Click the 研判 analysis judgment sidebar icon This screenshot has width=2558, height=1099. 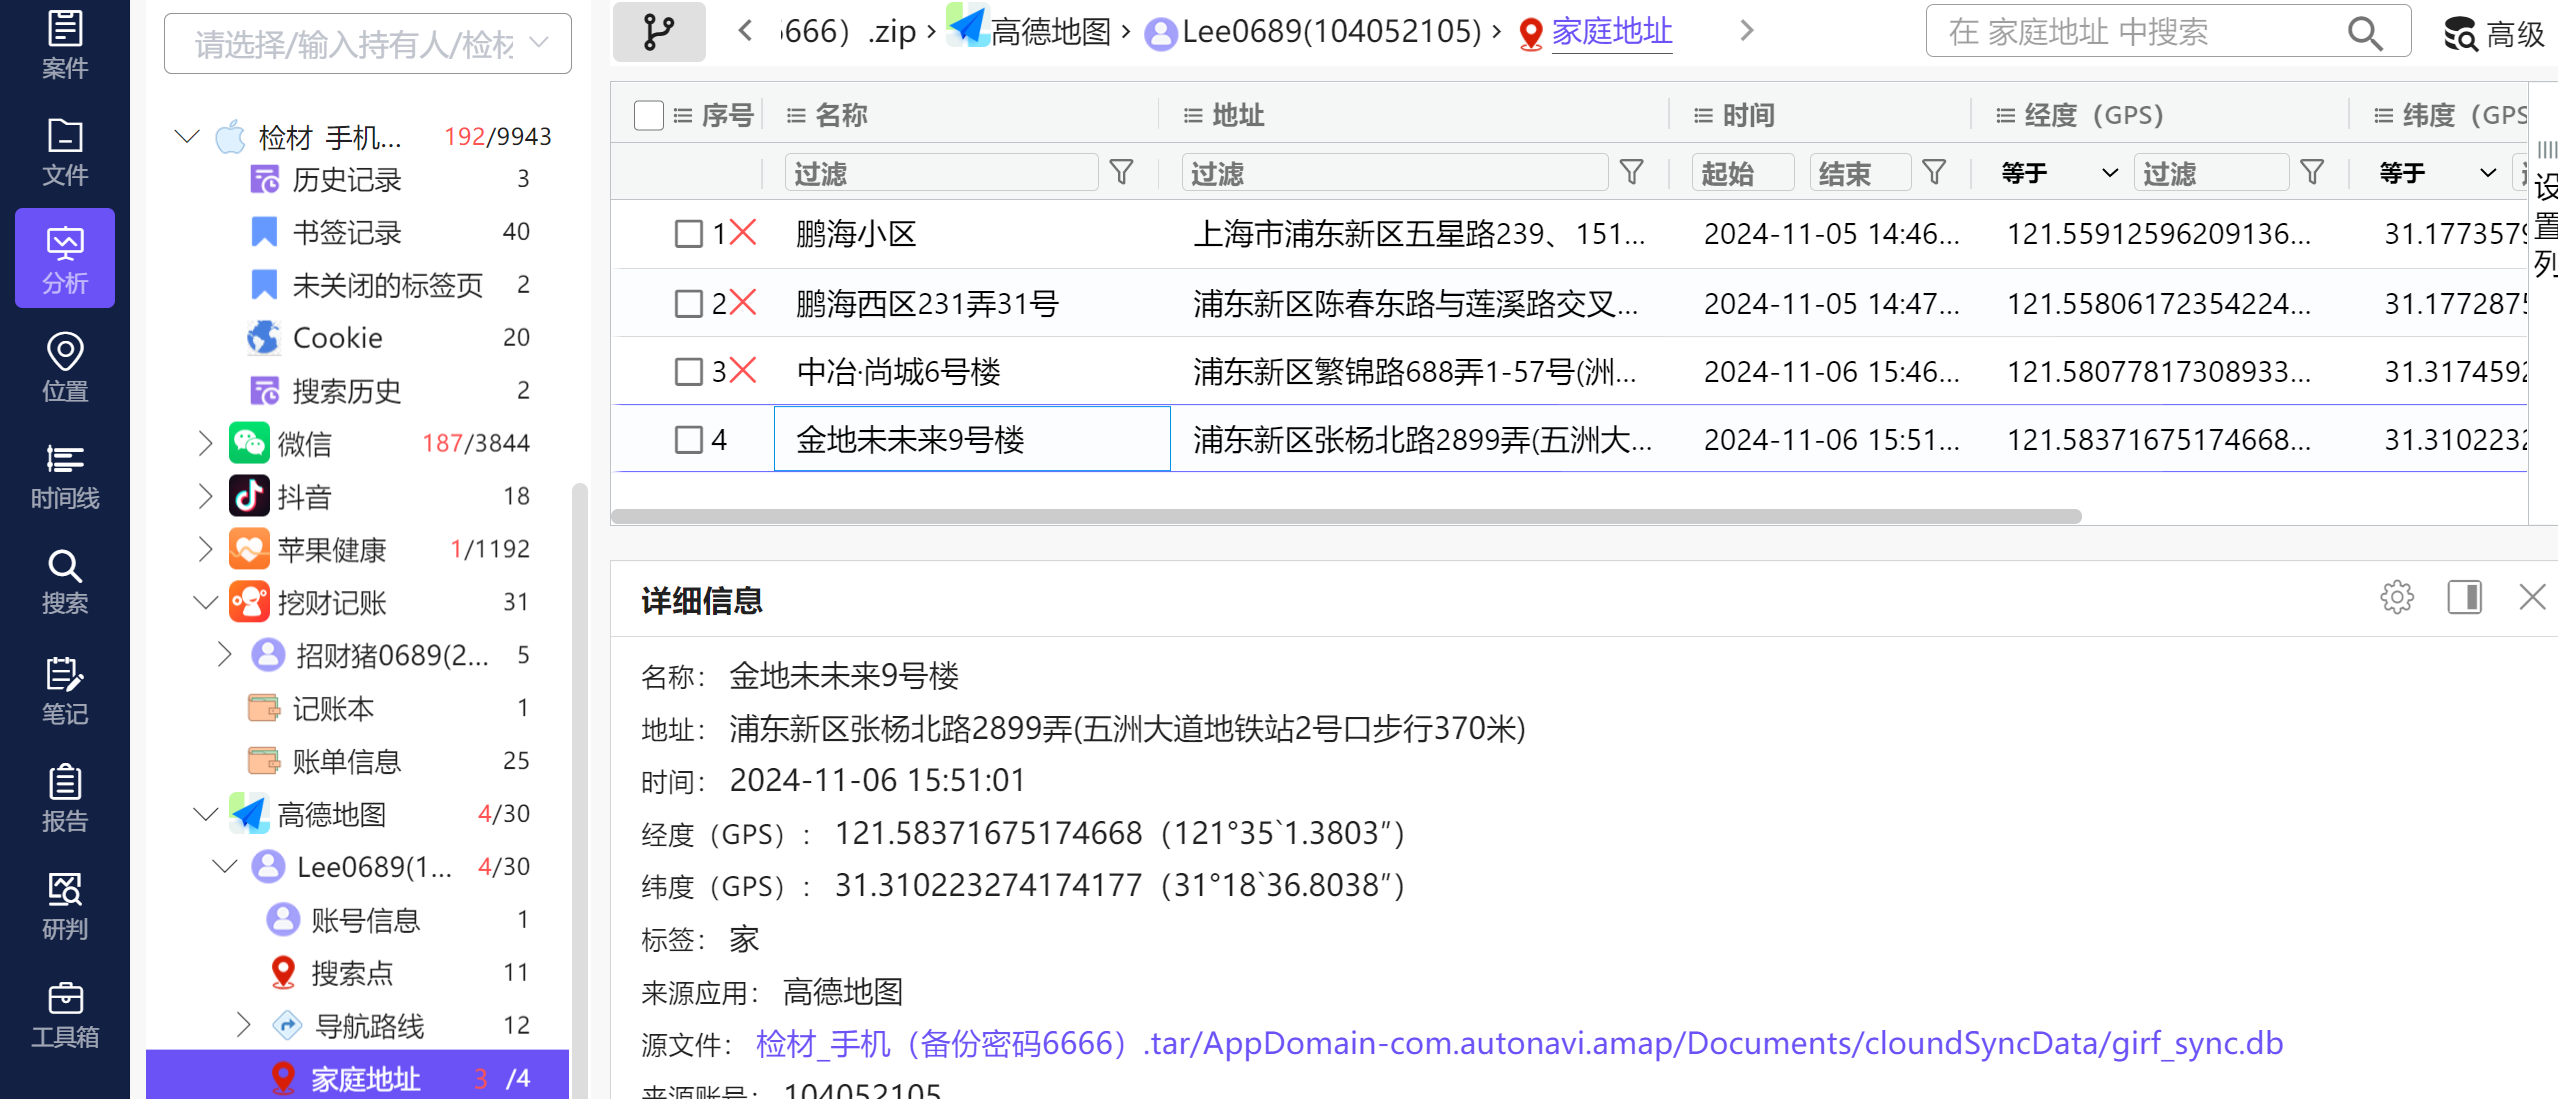[x=64, y=906]
